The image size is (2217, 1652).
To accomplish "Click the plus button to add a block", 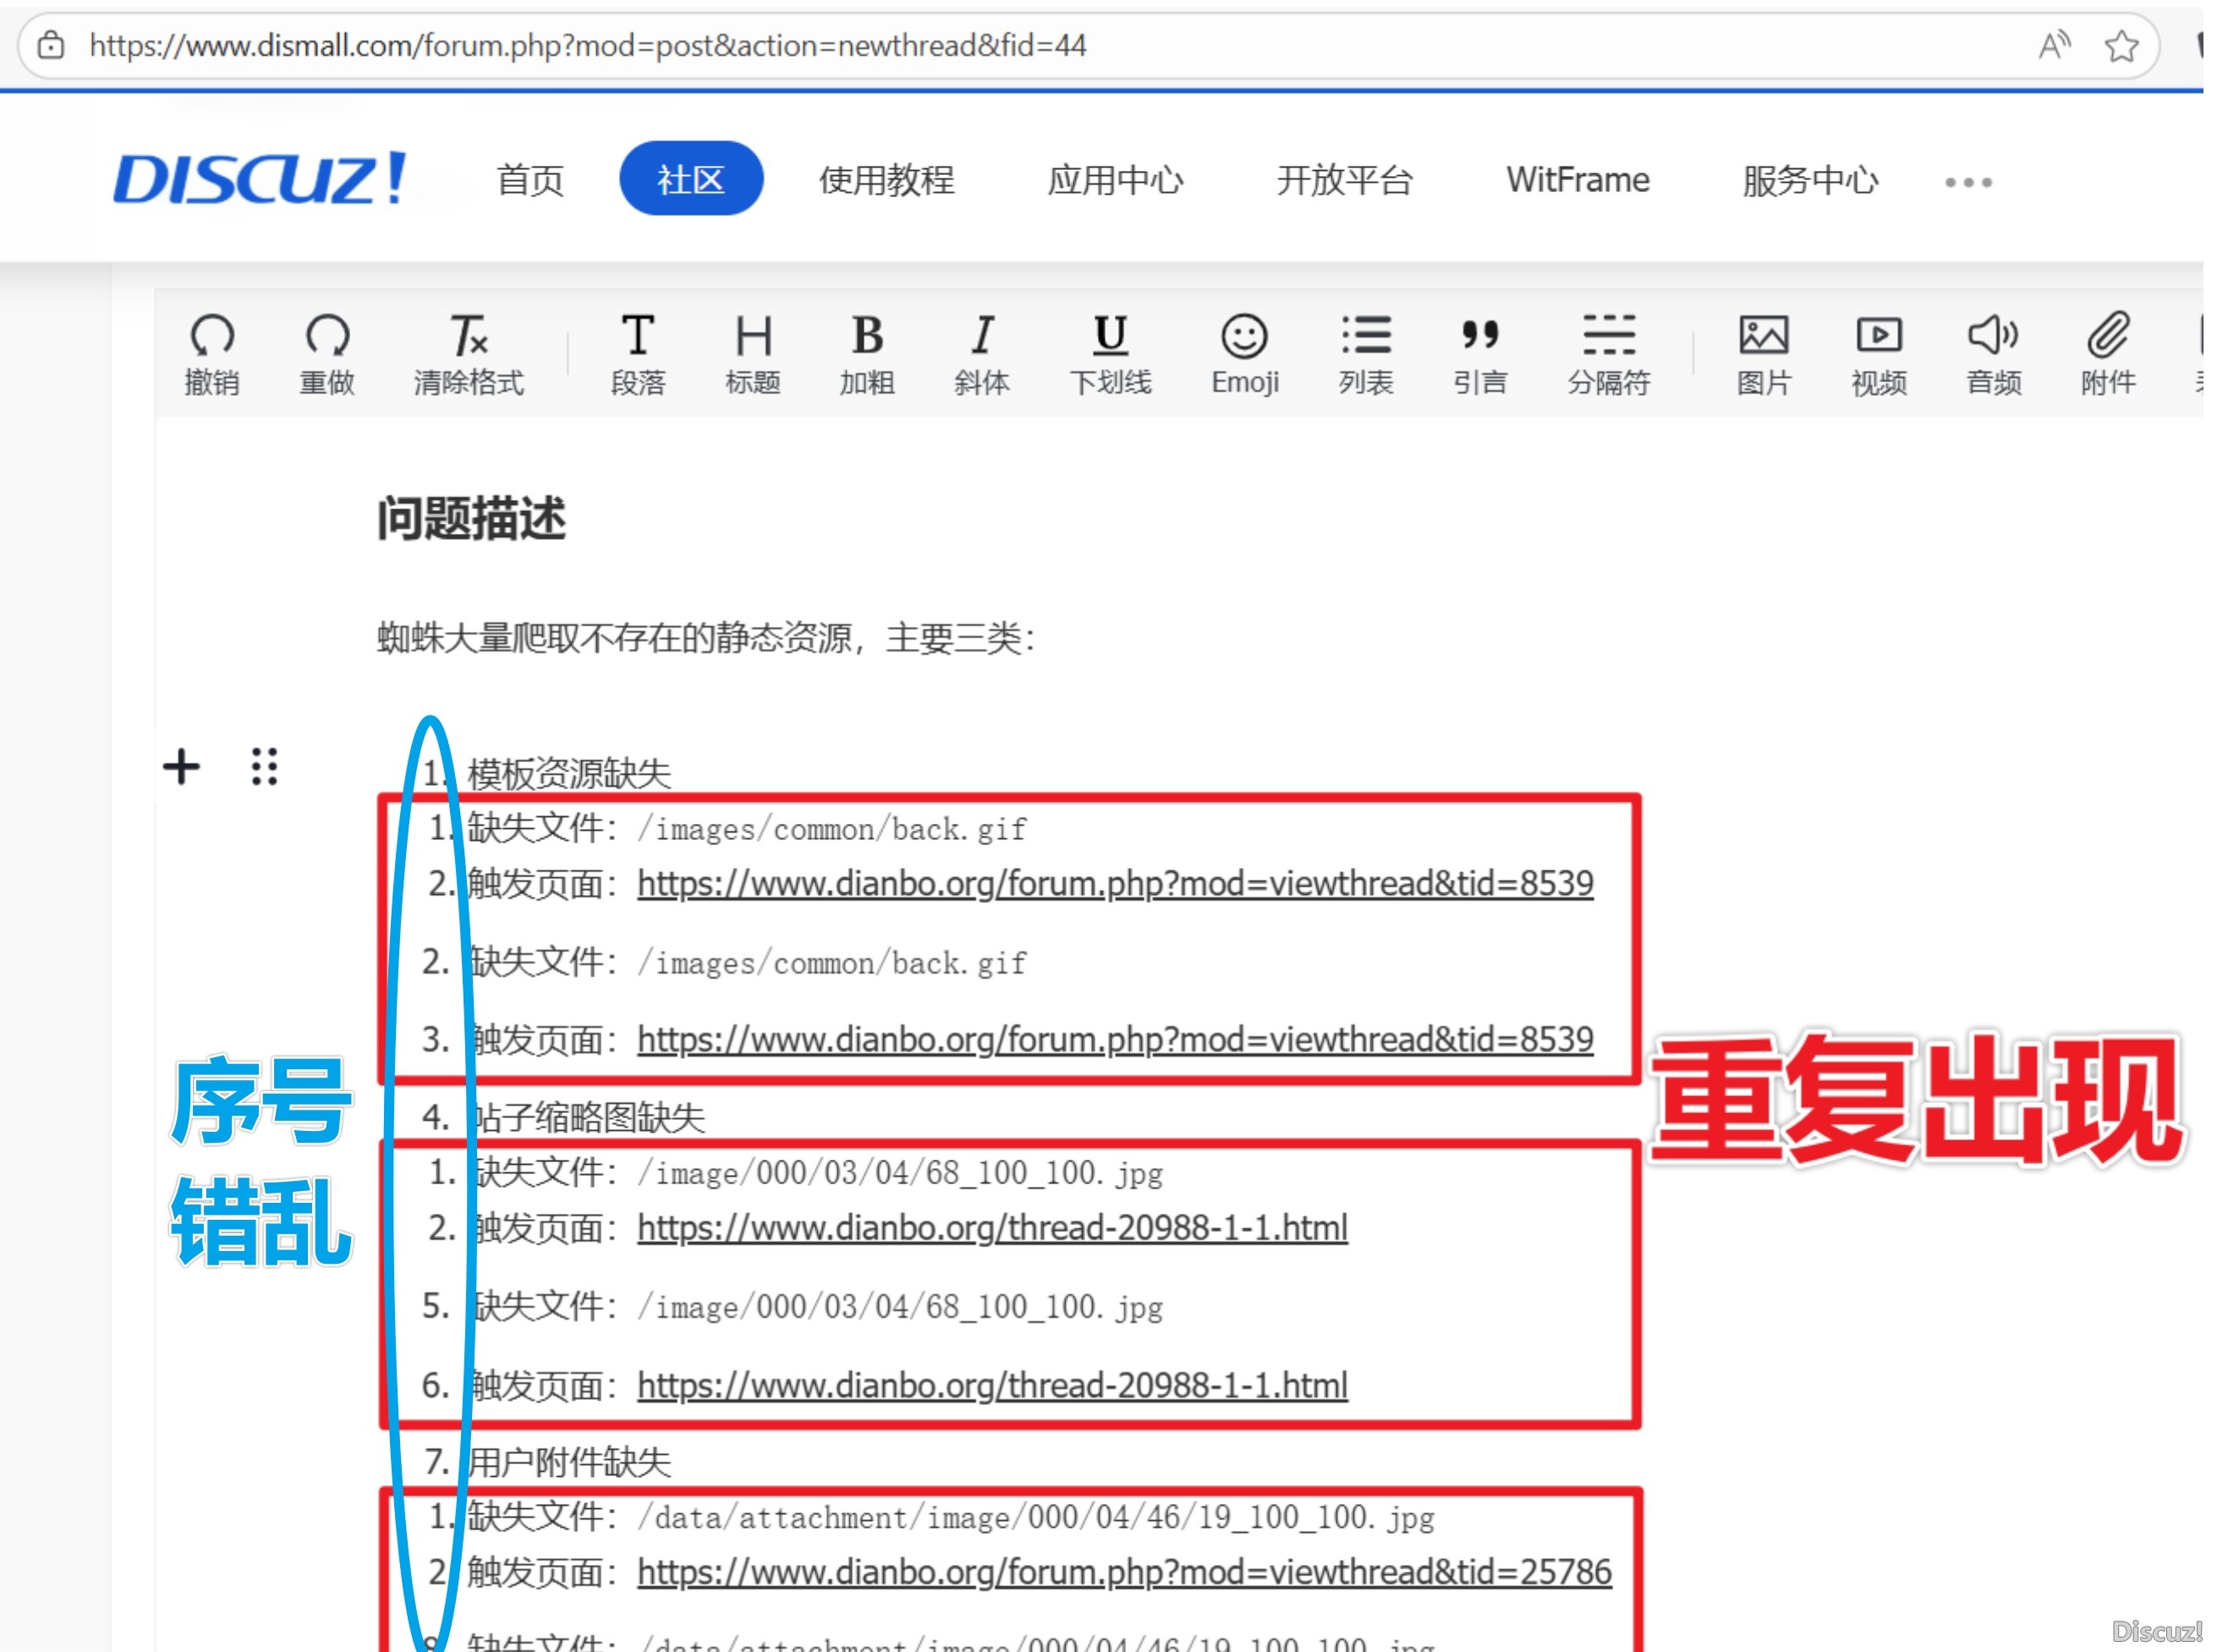I will (x=183, y=768).
